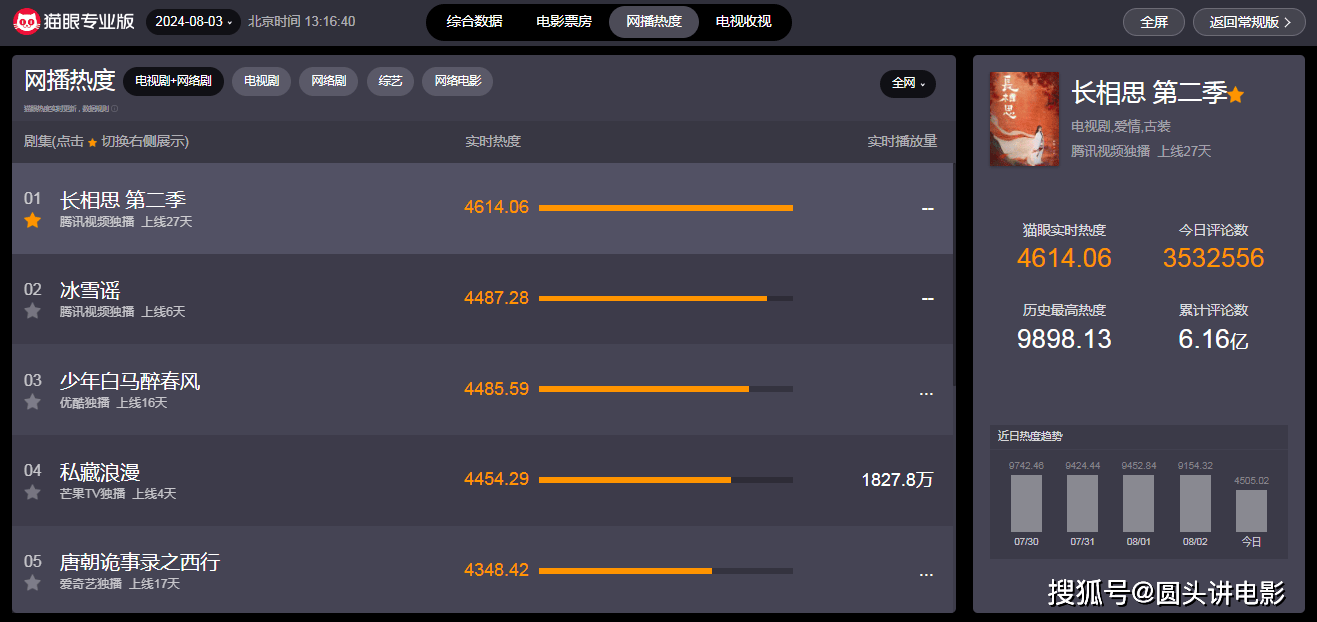Screen dimensions: 1317x622
Task: Click the 4485.59 heat value
Action: pos(496,389)
